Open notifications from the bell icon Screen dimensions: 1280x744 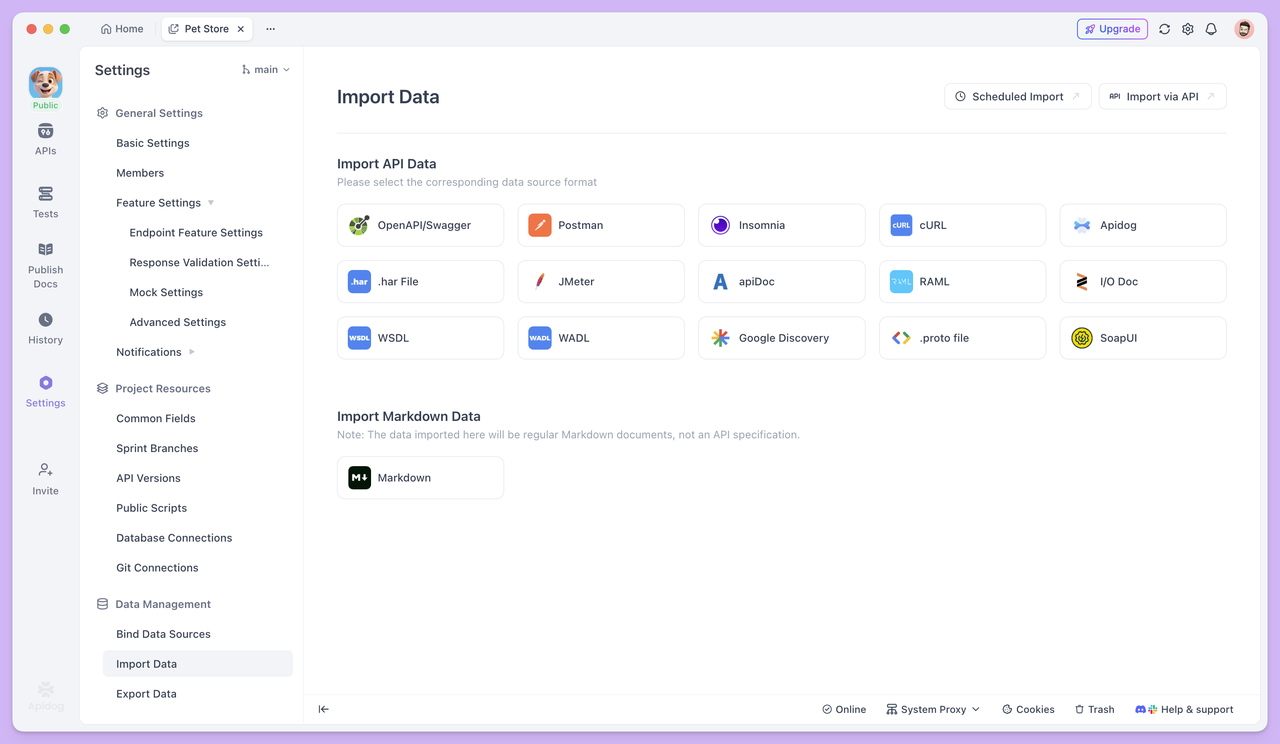click(x=1210, y=29)
